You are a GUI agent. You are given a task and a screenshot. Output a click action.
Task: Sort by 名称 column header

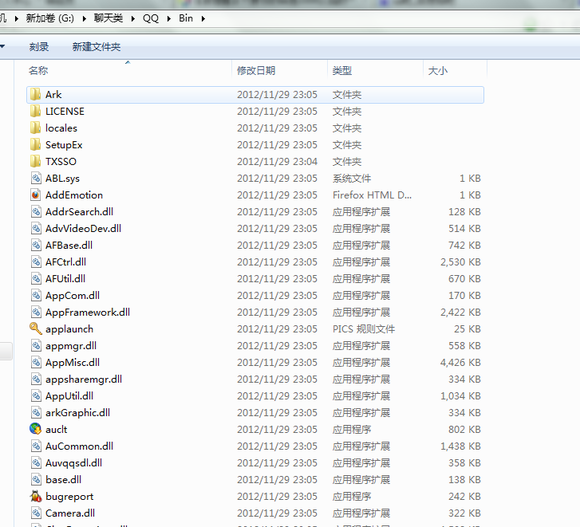click(38, 71)
